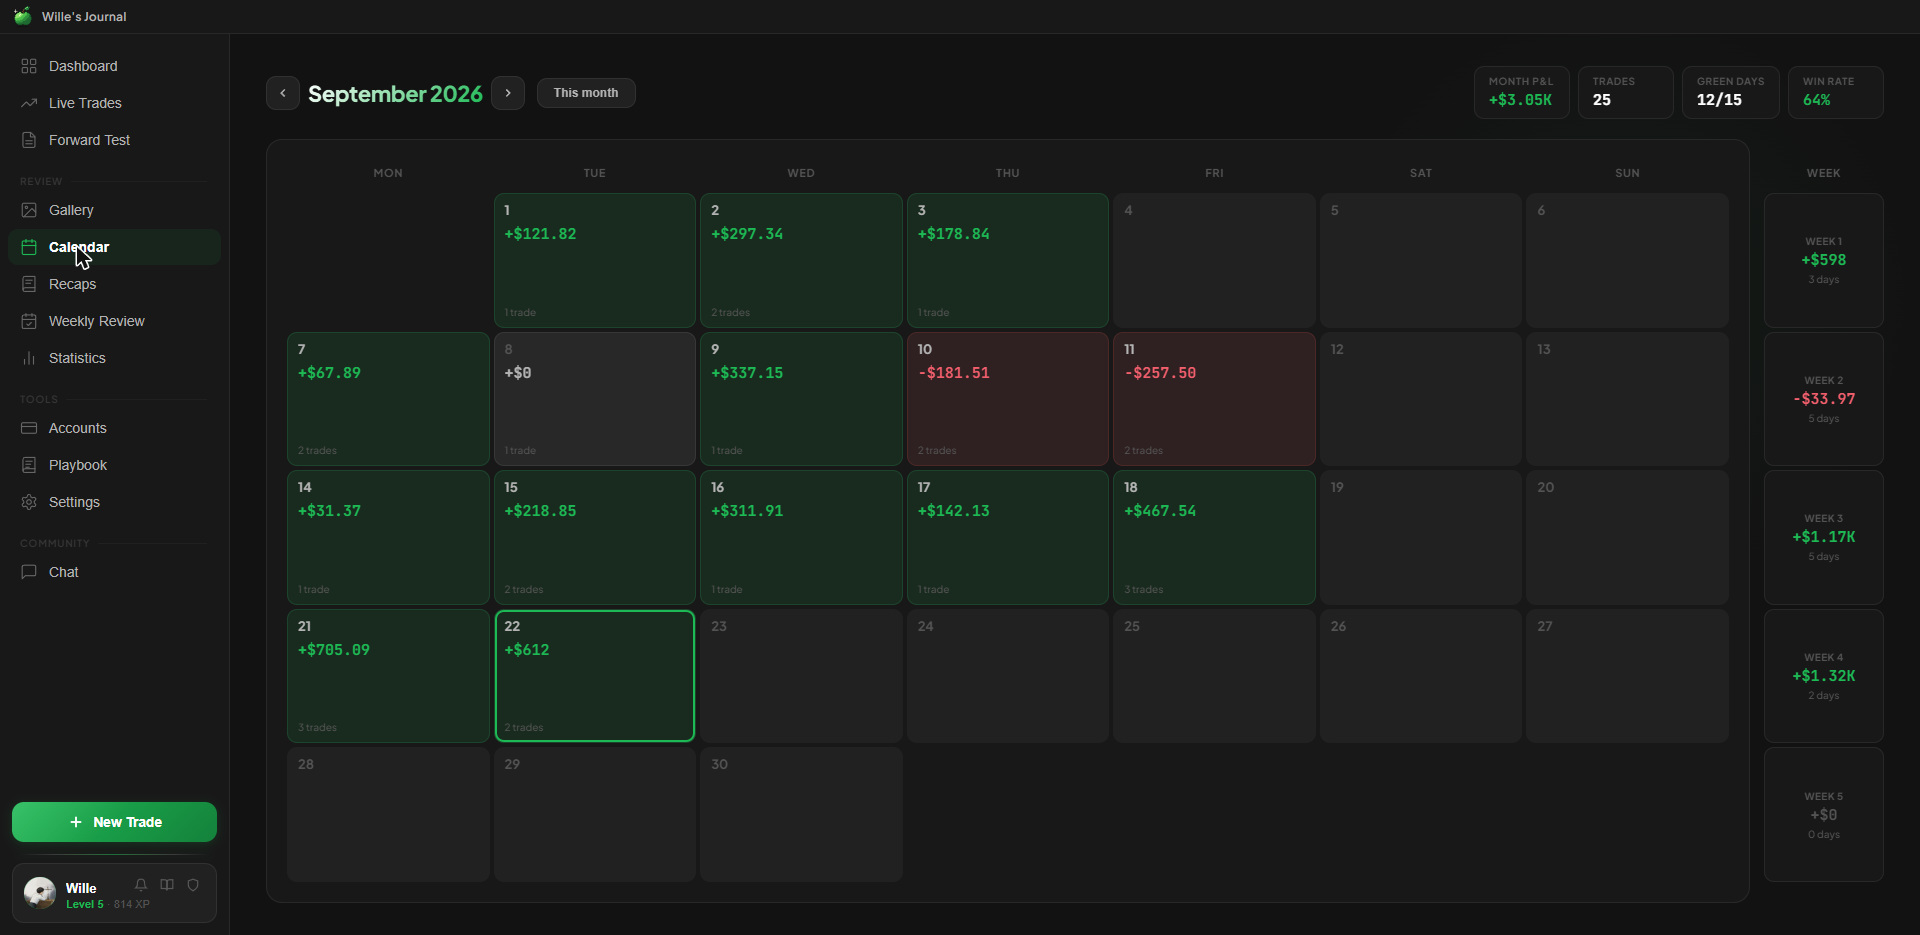Click Week 1 summary showing +$598
The image size is (1920, 935).
tap(1824, 260)
